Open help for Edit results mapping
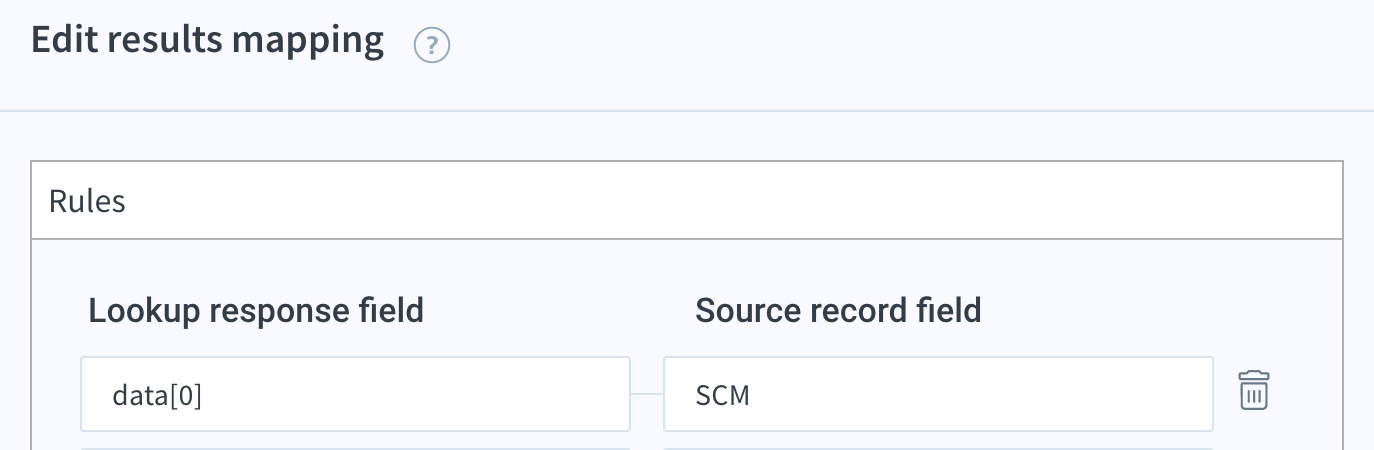This screenshot has width=1374, height=450. click(x=432, y=46)
